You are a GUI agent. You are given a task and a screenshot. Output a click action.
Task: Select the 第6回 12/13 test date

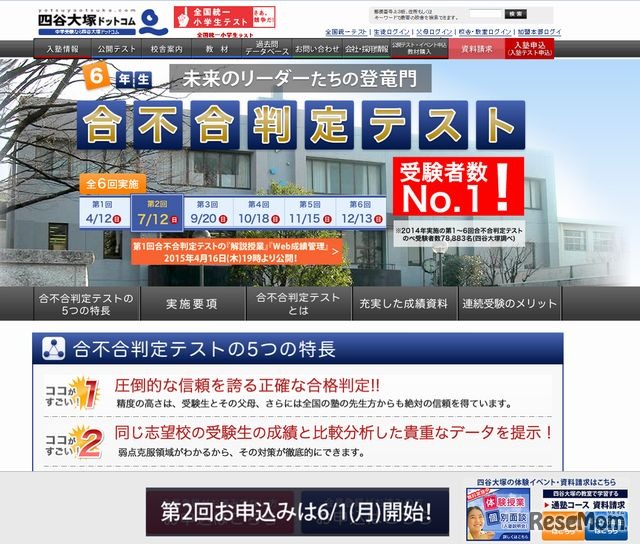pyautogui.click(x=361, y=213)
